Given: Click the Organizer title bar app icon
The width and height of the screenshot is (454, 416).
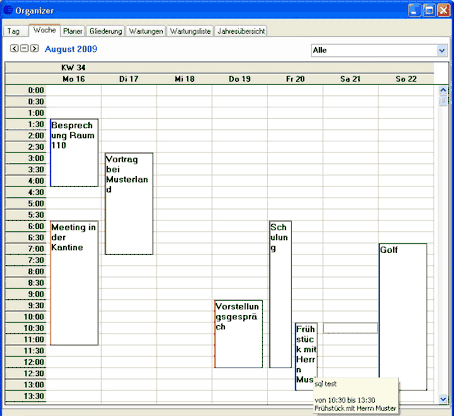Looking at the screenshot, I should coord(8,10).
